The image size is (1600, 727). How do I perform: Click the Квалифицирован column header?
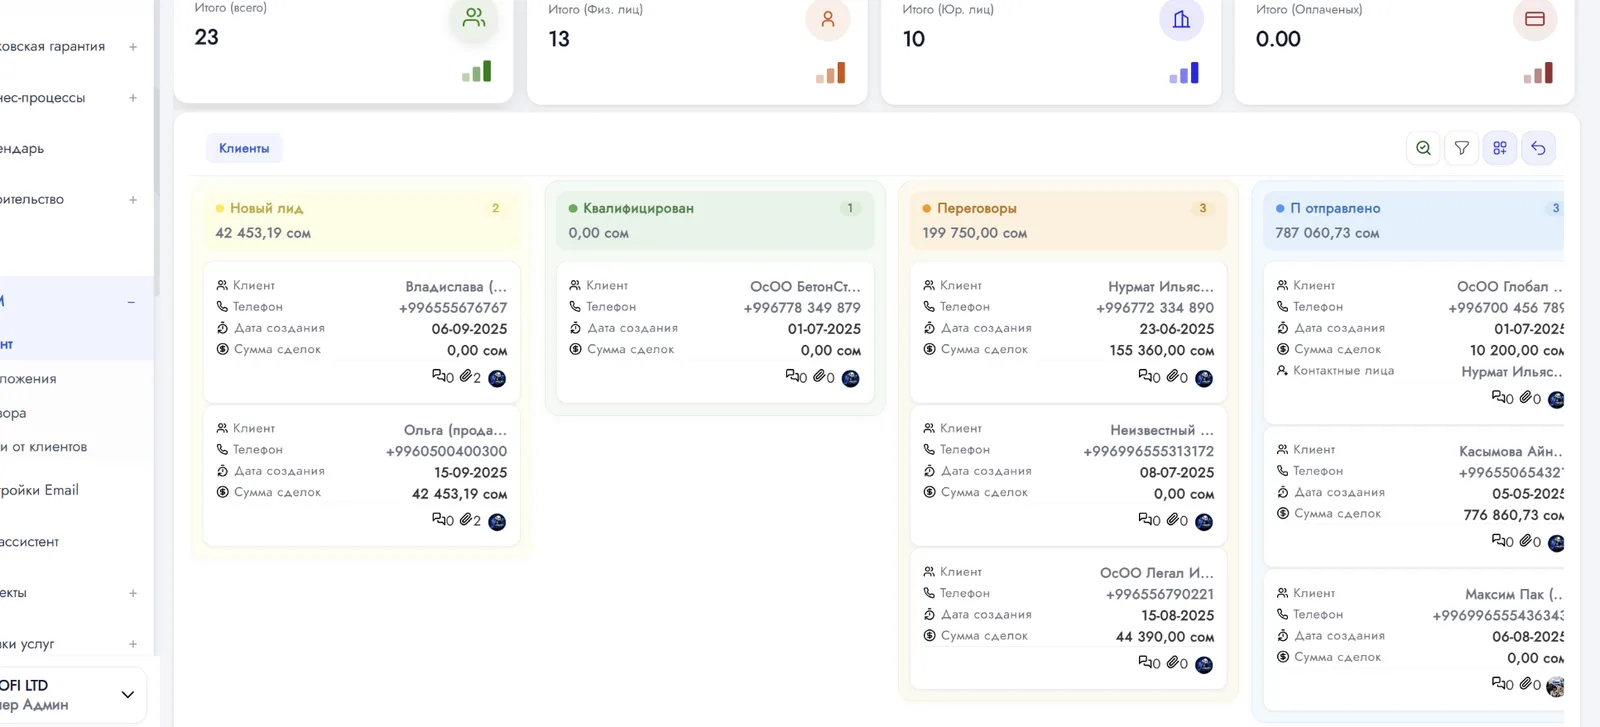click(715, 220)
